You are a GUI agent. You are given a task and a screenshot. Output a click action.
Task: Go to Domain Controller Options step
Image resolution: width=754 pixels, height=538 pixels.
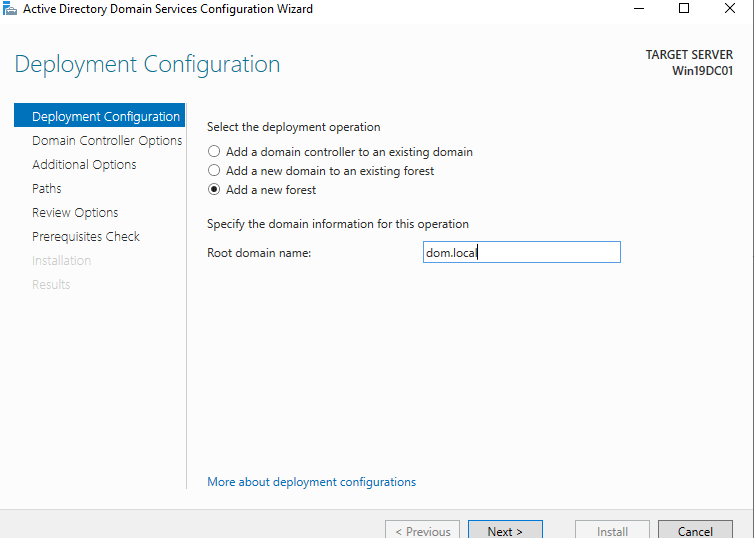point(107,141)
